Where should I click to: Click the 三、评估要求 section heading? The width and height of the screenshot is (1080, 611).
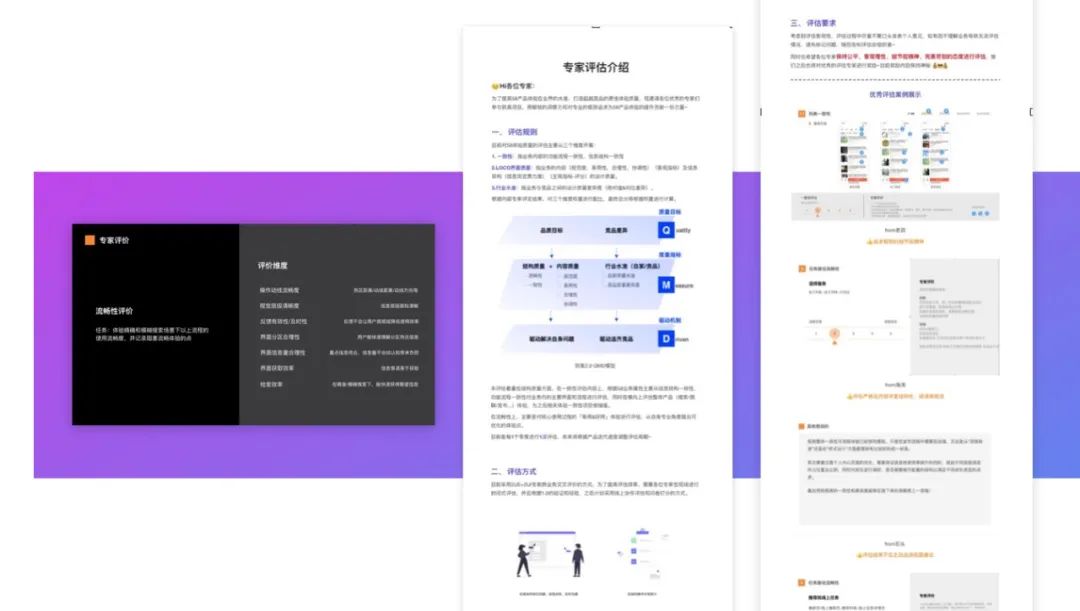pyautogui.click(x=813, y=23)
